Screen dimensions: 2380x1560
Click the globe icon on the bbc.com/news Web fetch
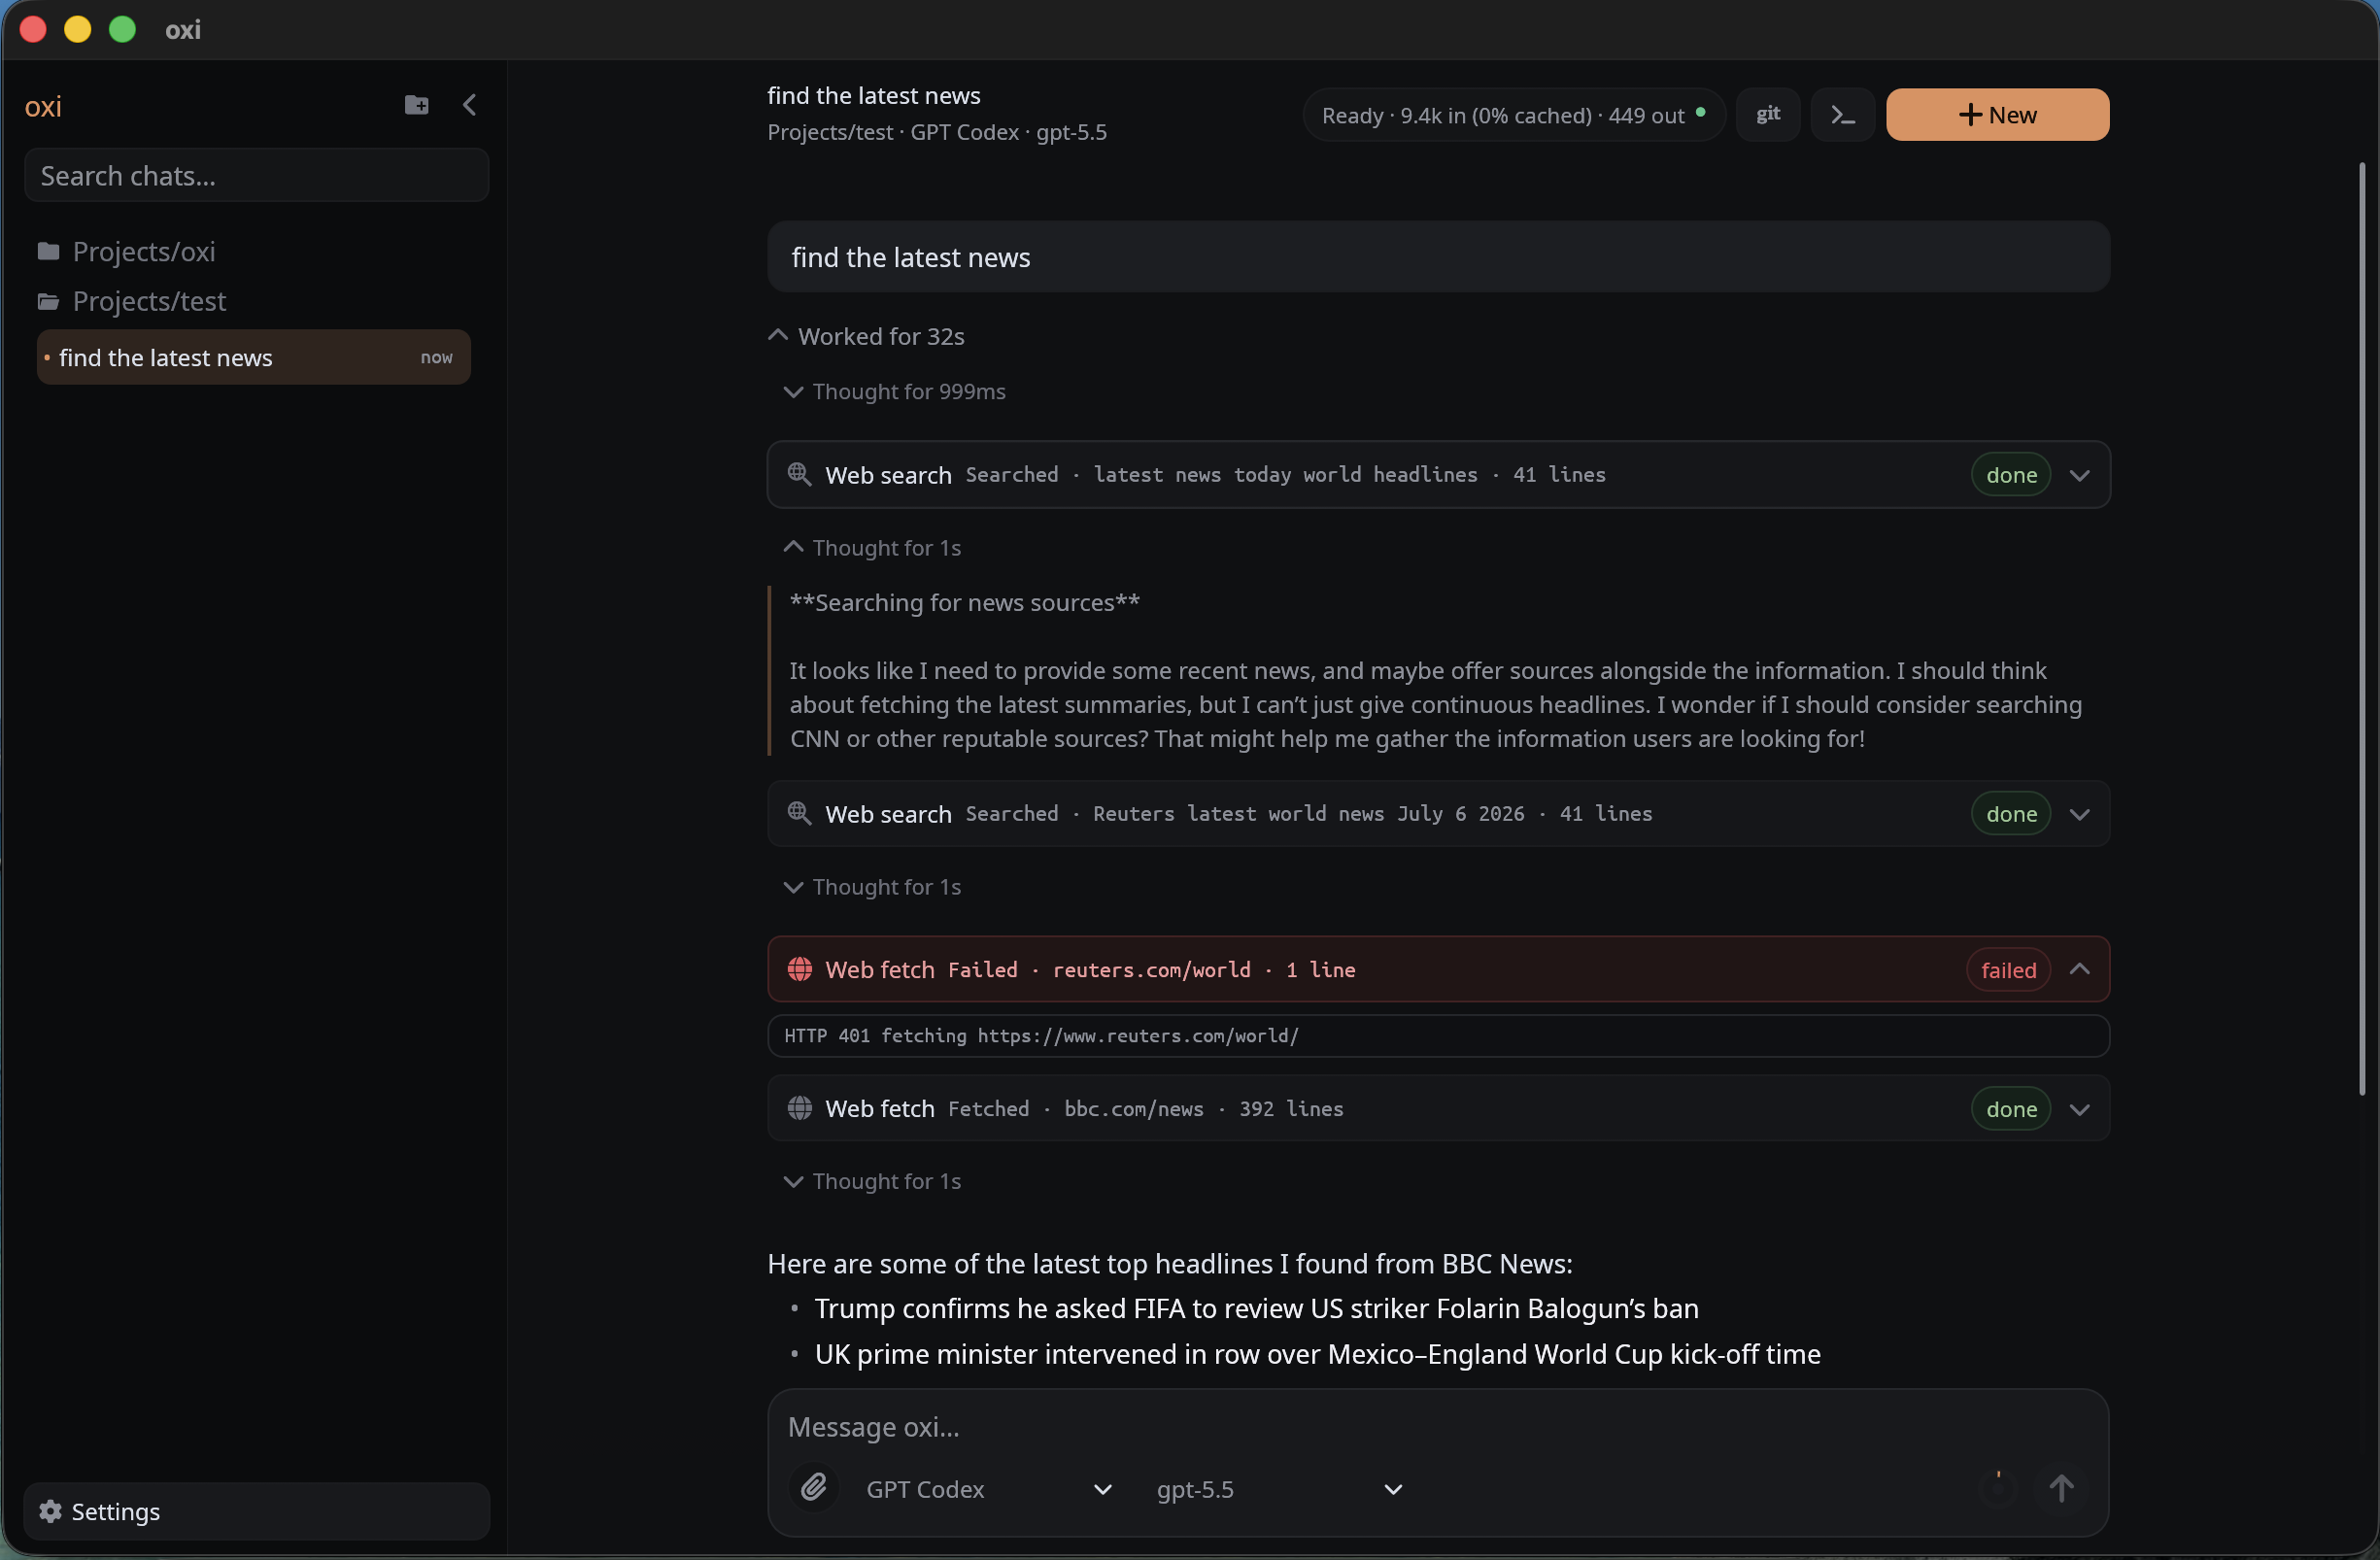pos(799,1108)
